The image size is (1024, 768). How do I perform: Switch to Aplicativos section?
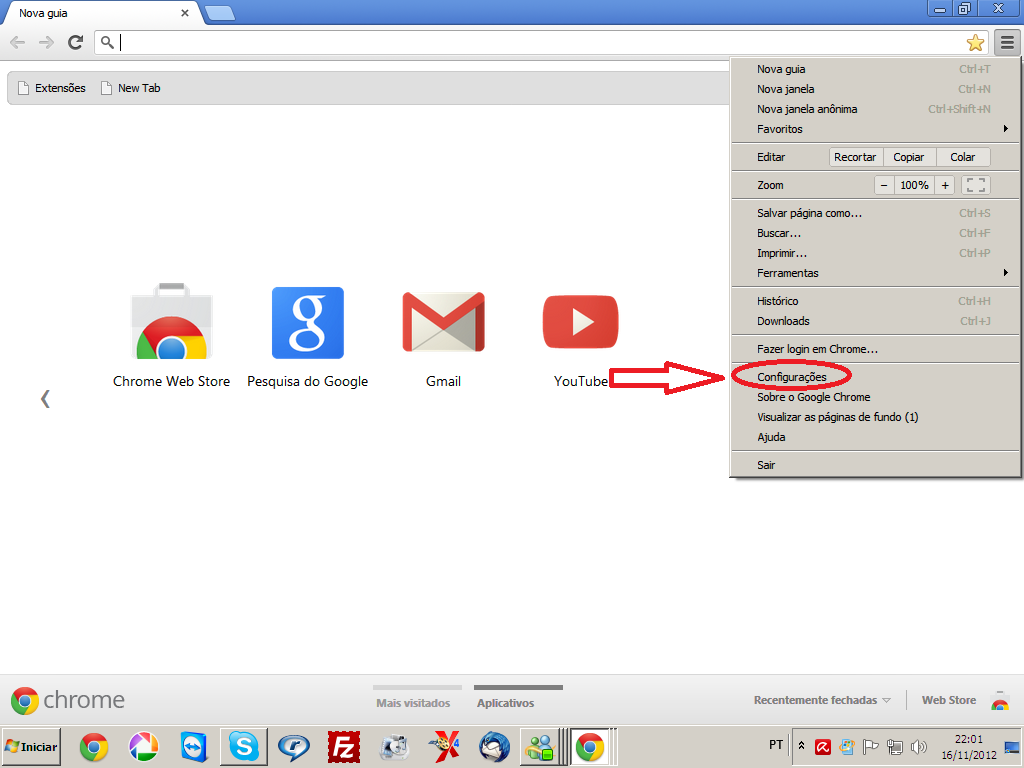(x=505, y=703)
